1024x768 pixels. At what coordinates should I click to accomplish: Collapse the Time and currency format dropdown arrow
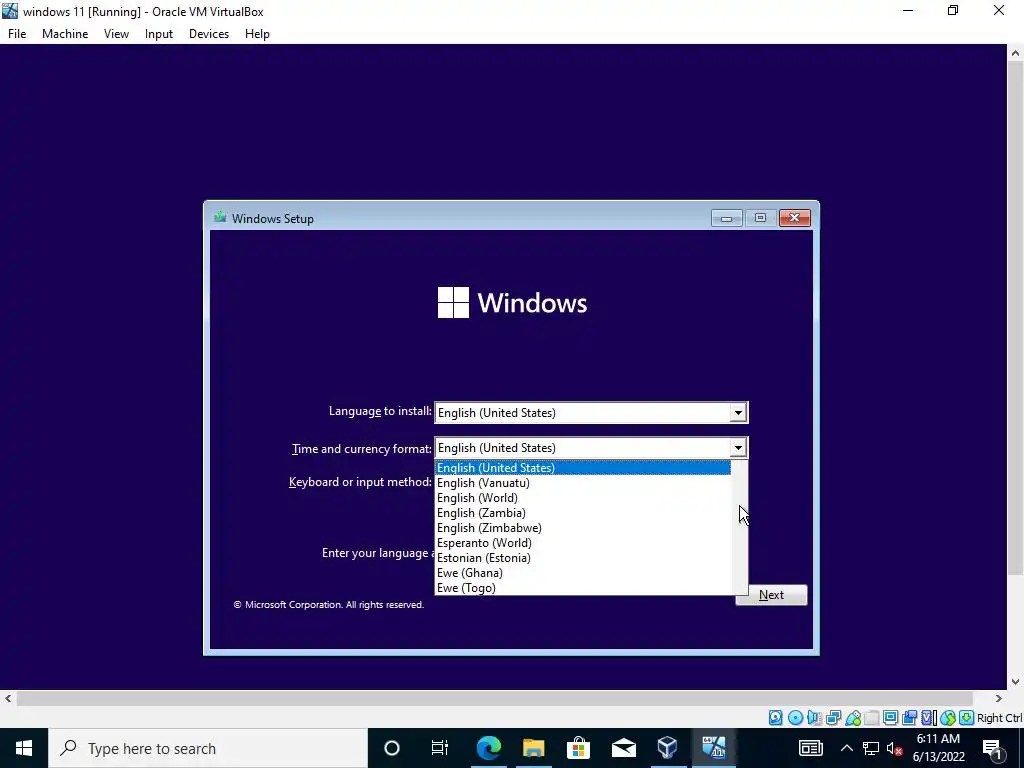point(738,448)
